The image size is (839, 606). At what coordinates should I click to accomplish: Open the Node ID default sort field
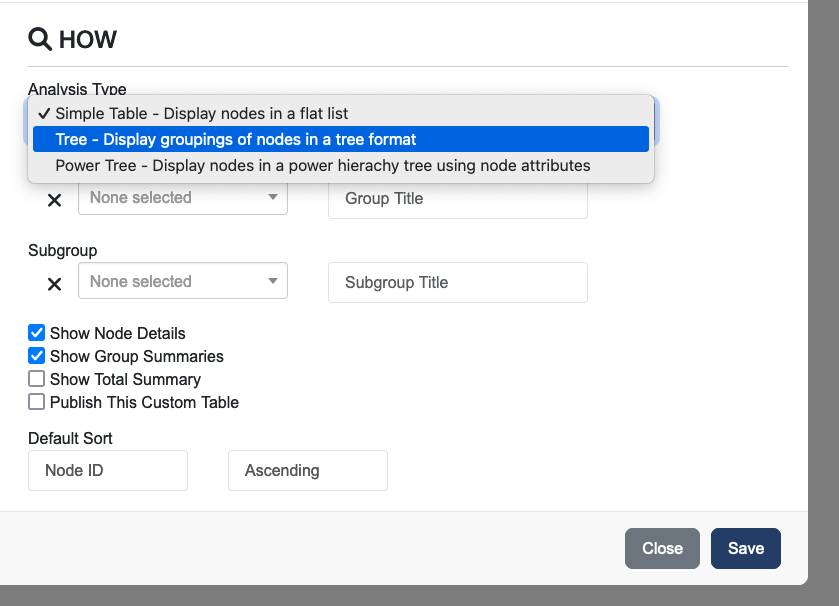pos(108,470)
